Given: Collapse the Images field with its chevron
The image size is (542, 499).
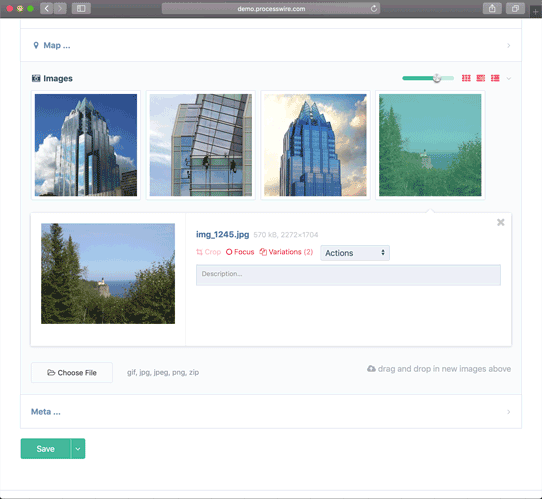Looking at the screenshot, I should [508, 78].
